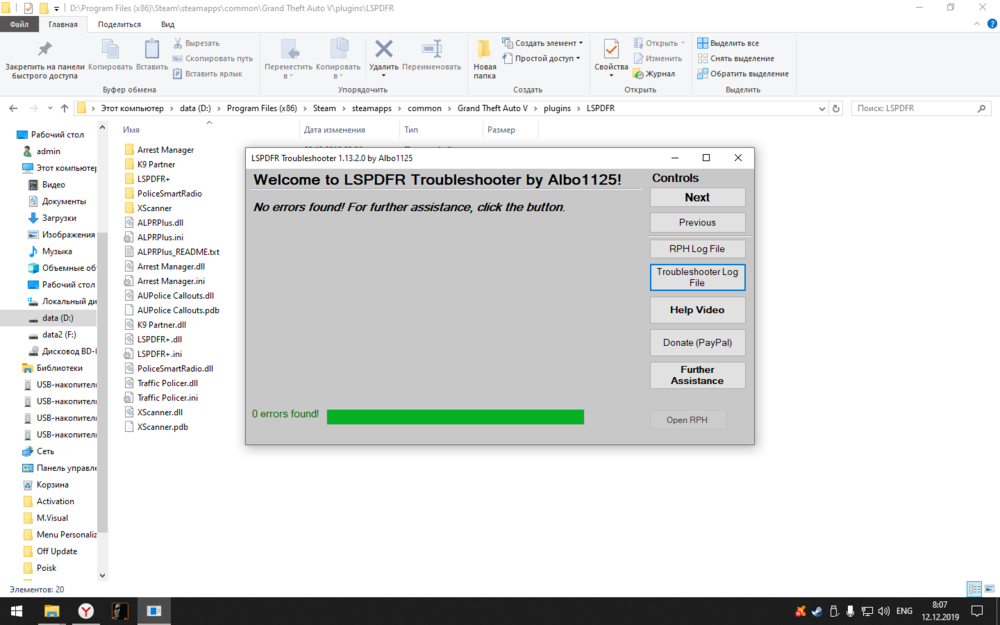Switch to the large icons view
This screenshot has width=1000, height=625.
(989, 589)
